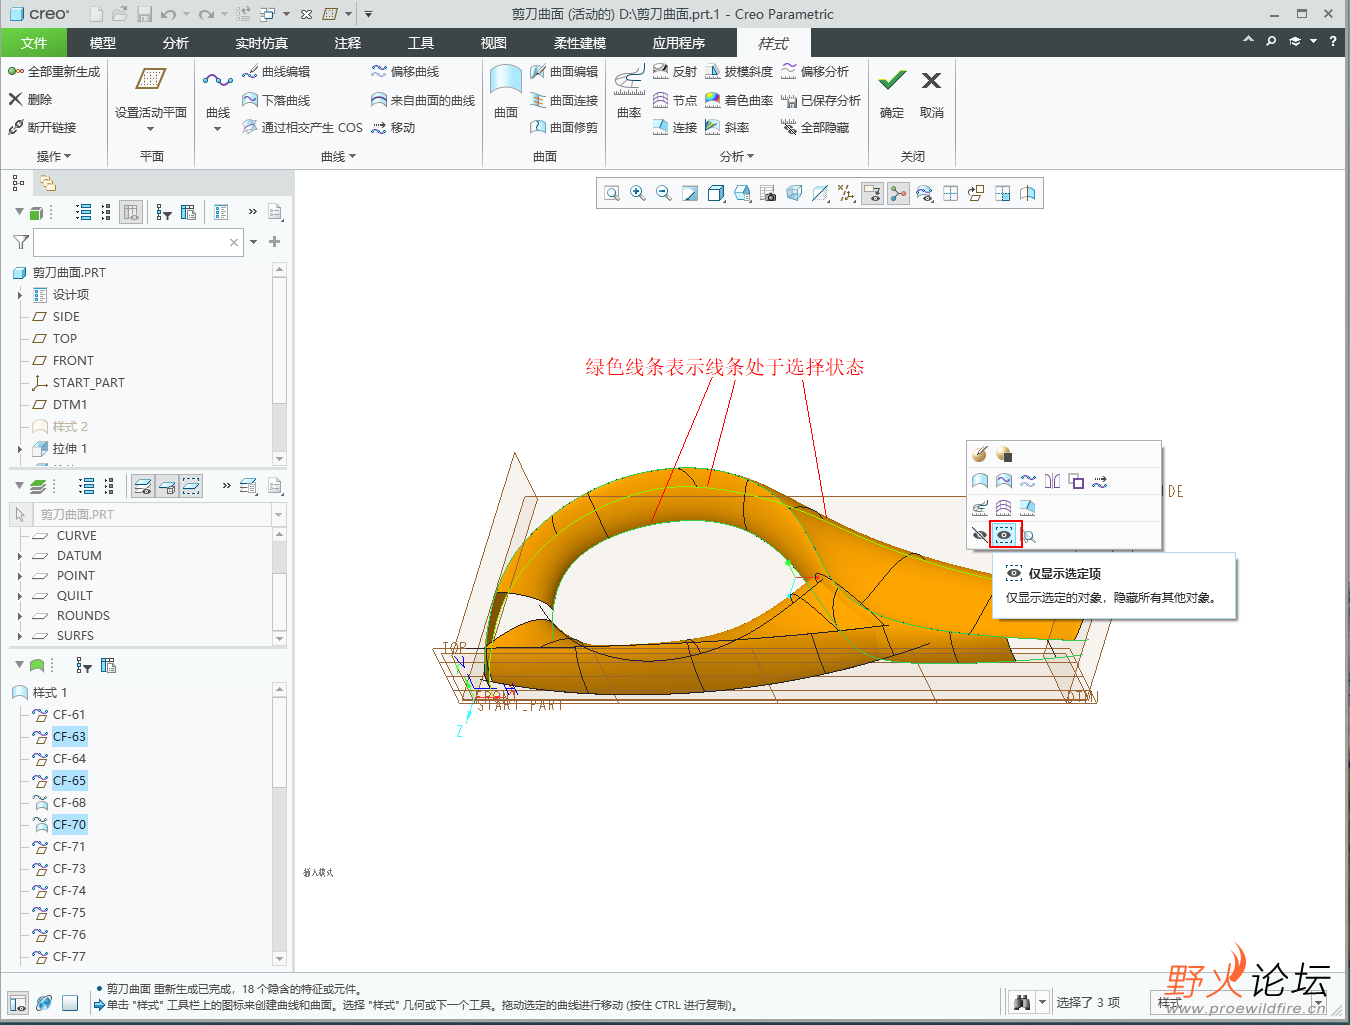
Task: Switch to the 应用程序 ribbon tab
Action: click(x=679, y=43)
